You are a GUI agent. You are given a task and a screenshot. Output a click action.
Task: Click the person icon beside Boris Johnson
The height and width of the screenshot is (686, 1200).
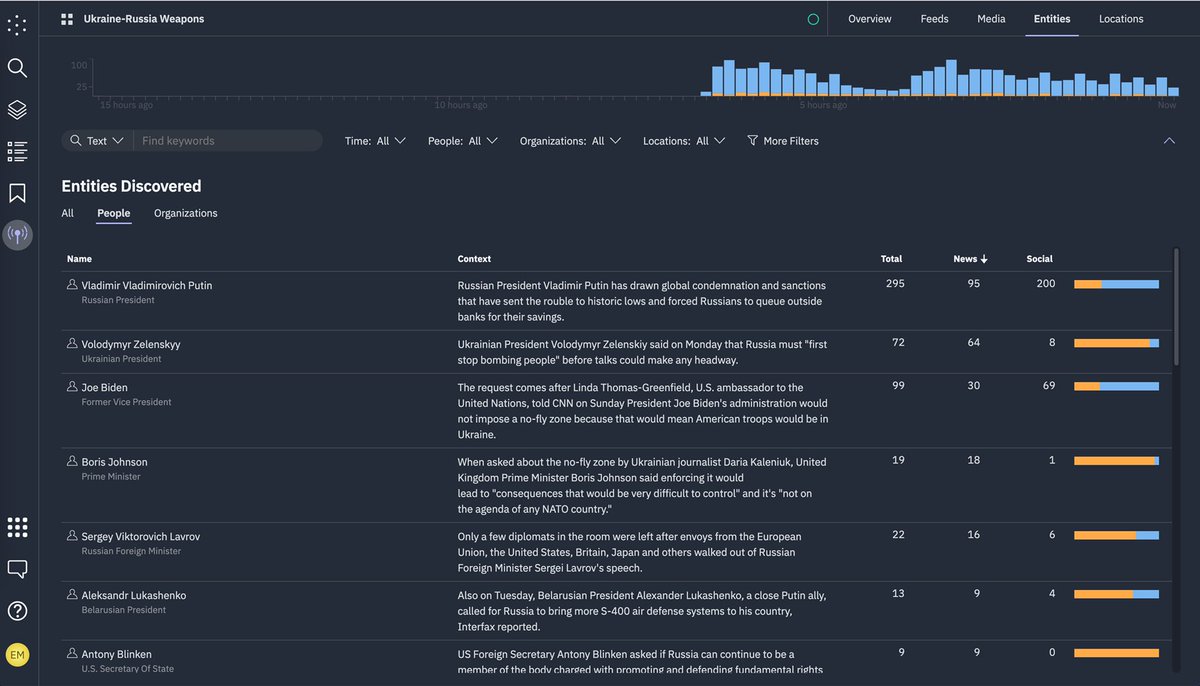[72, 462]
